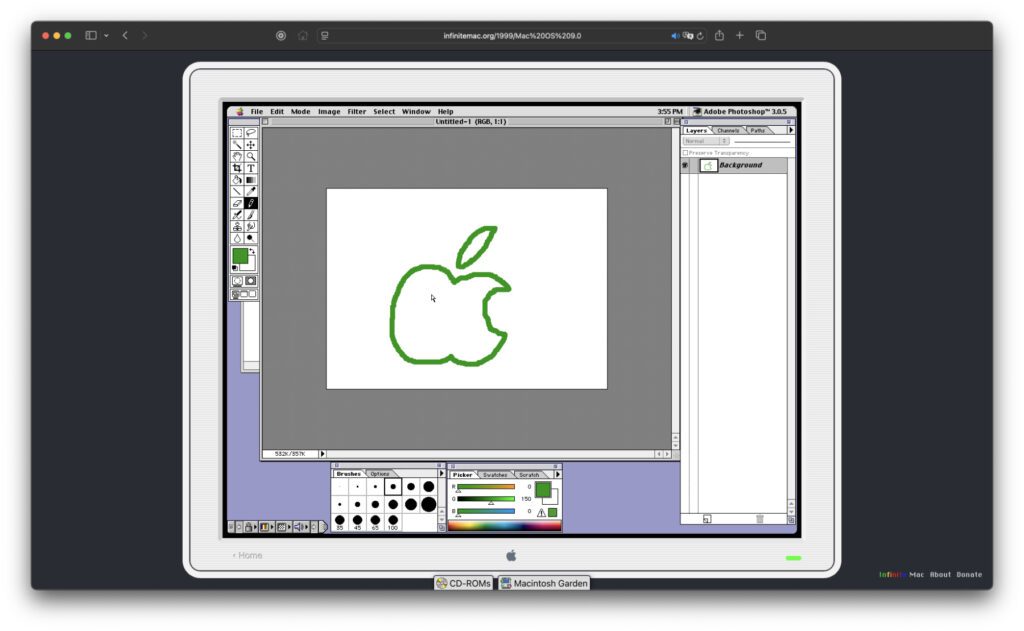Screen dimensions: 1024x631
Task: Toggle the highlighted medium brush in Brushes palette
Action: pyautogui.click(x=391, y=487)
